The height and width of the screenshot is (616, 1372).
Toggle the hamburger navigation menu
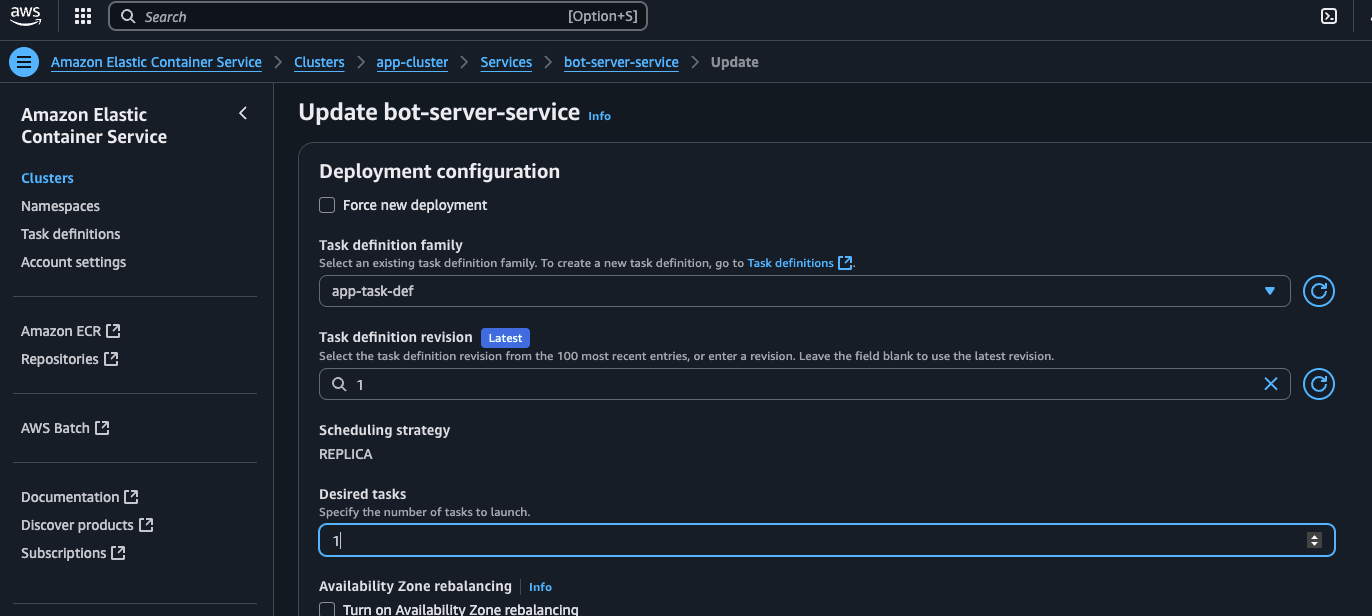(24, 62)
